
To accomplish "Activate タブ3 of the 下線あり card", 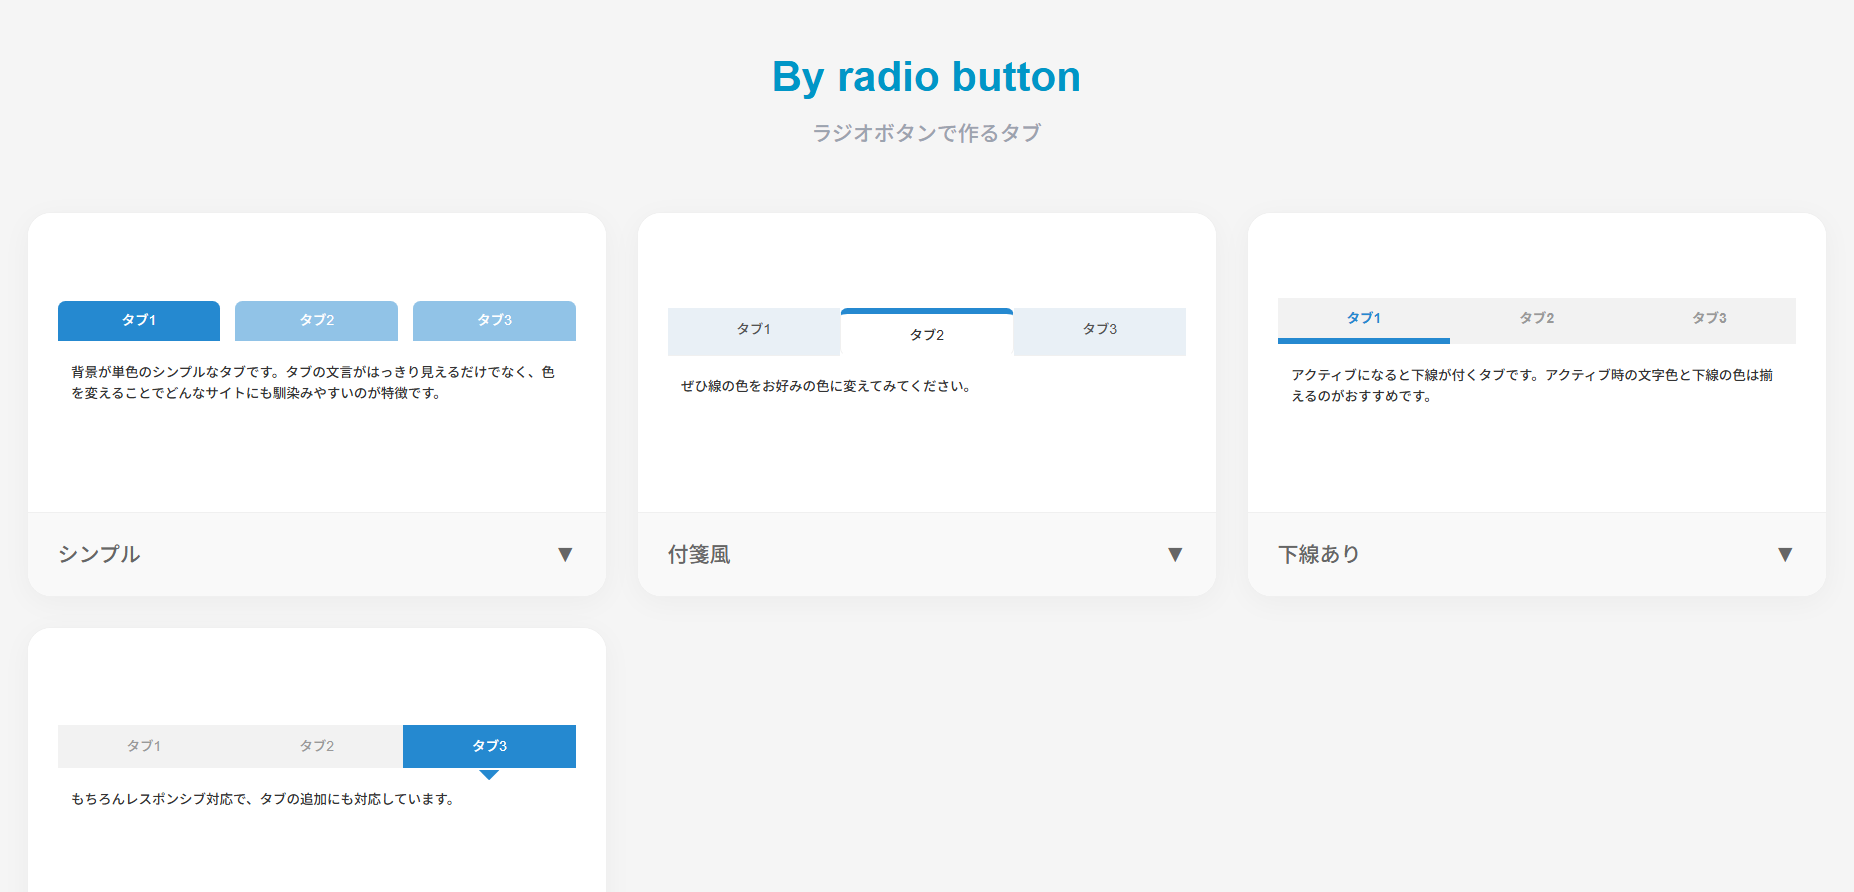I will point(1709,317).
